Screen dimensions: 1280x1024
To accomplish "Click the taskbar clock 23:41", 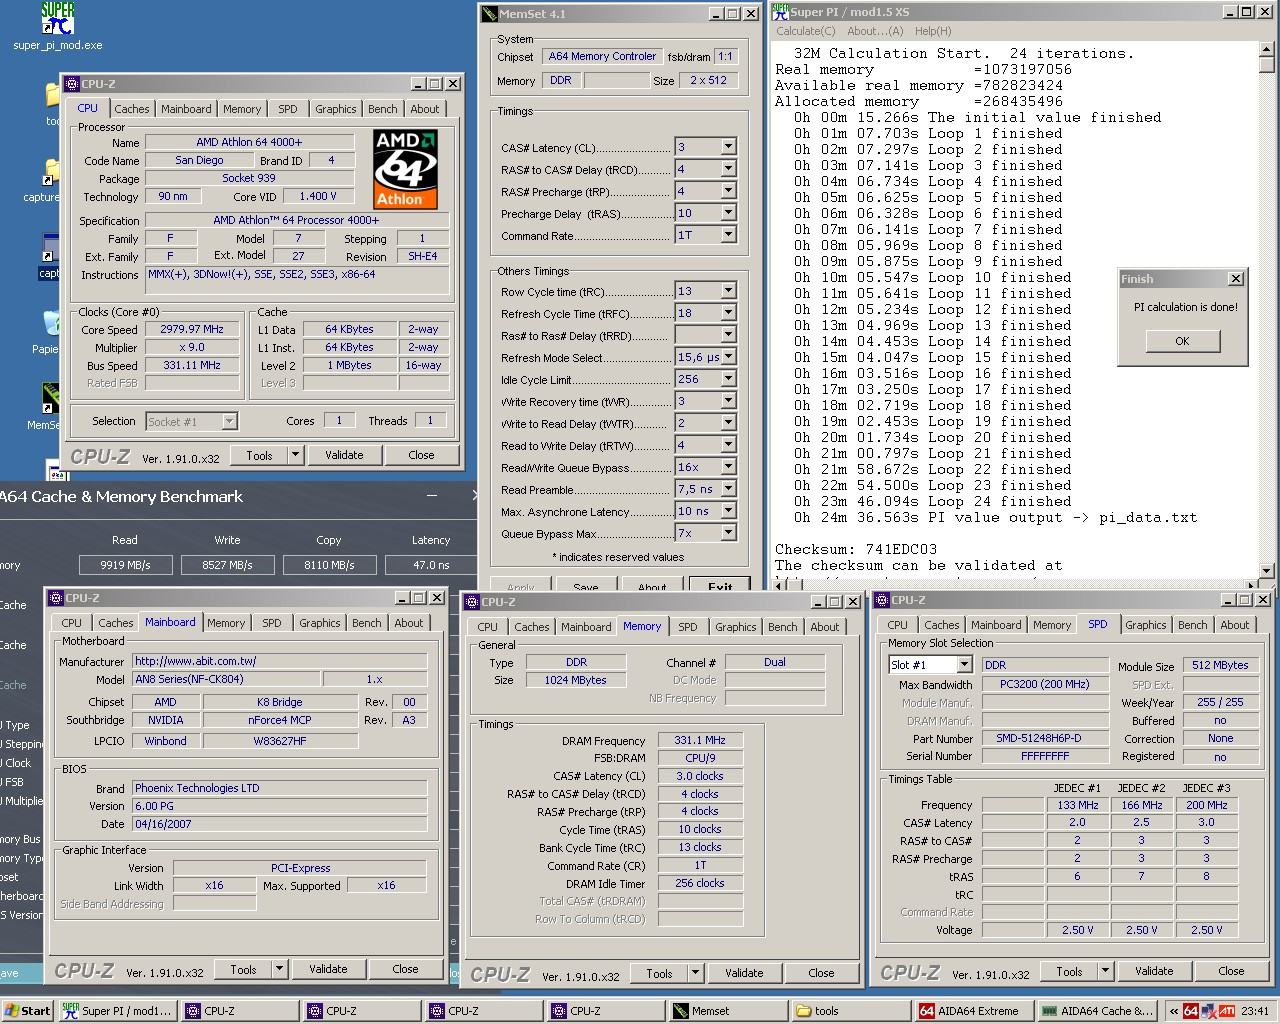I will click(1254, 1011).
